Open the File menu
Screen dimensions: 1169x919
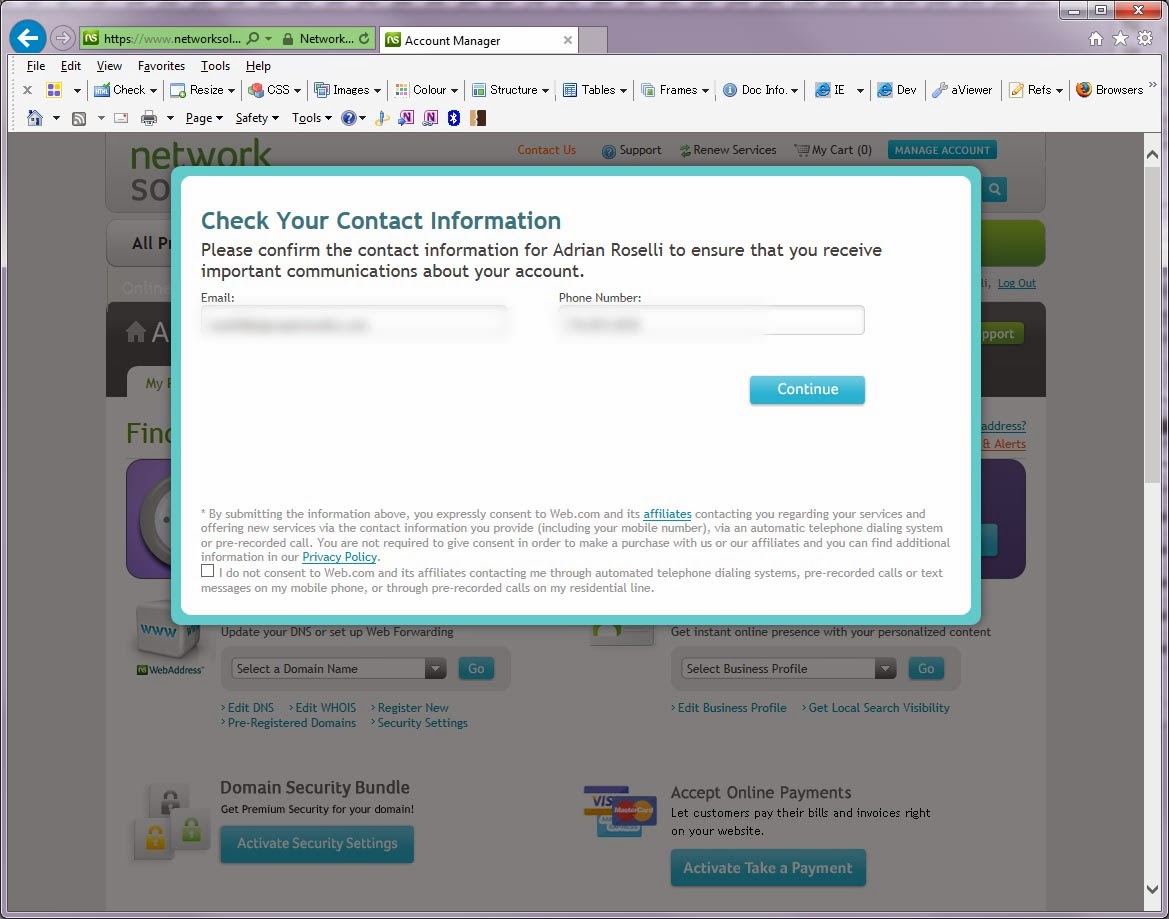click(x=36, y=66)
